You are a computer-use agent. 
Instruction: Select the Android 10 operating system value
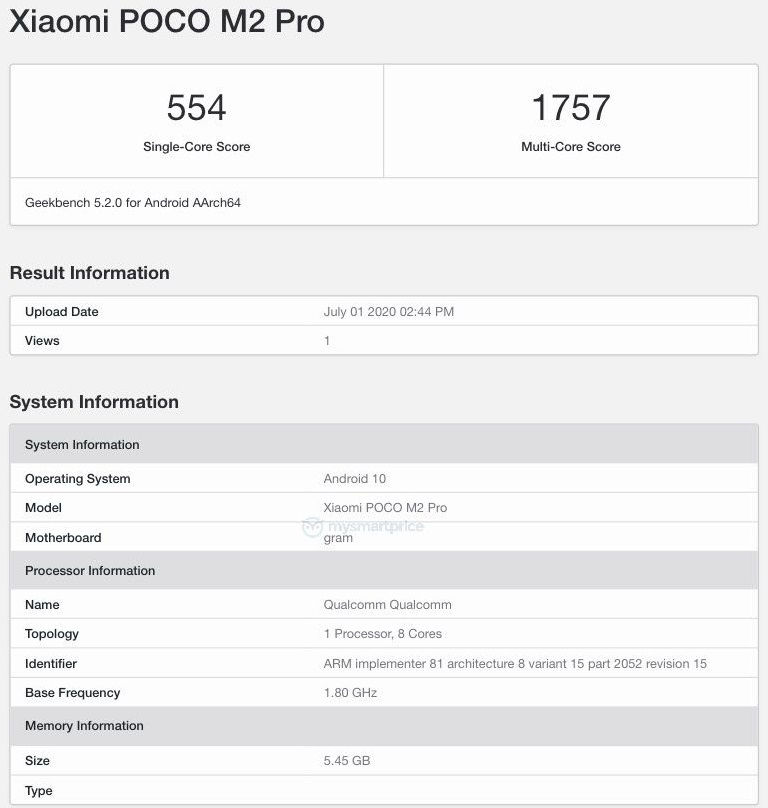click(355, 479)
